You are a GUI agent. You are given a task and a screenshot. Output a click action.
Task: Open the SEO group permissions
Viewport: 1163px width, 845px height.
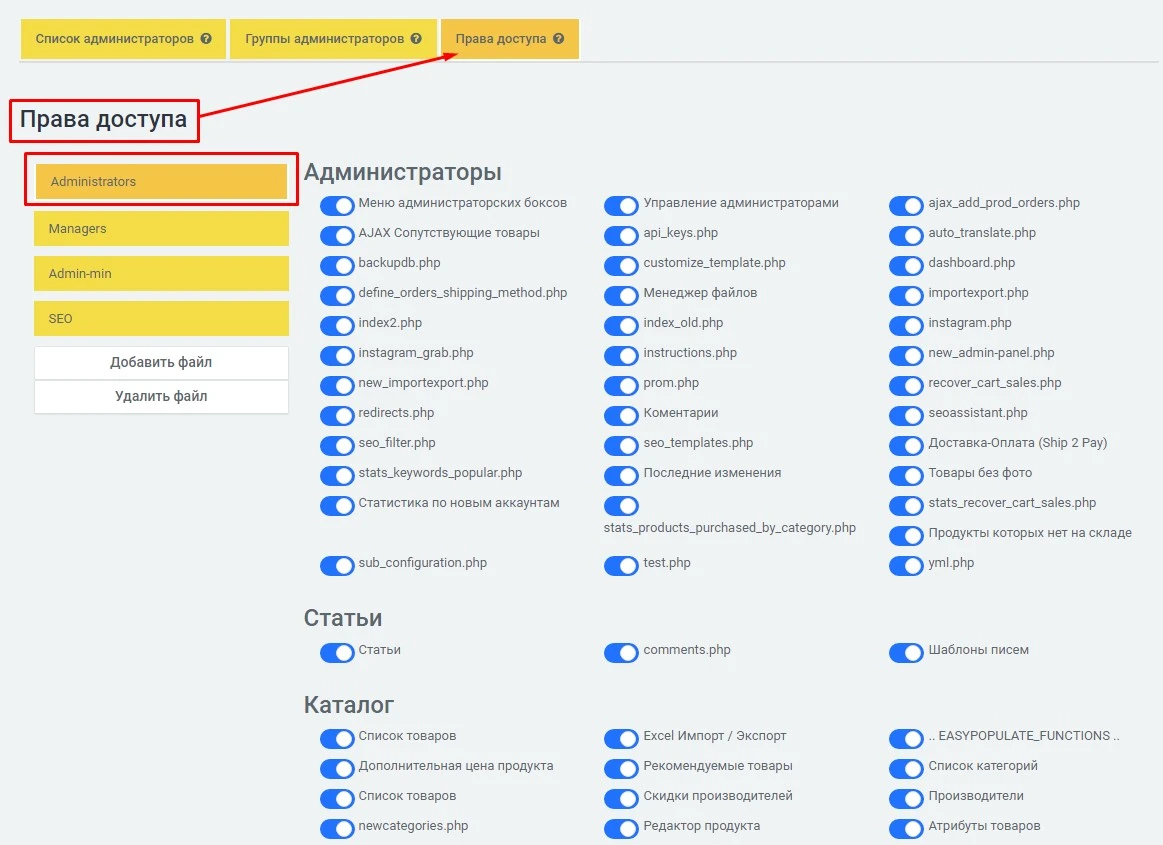(161, 319)
